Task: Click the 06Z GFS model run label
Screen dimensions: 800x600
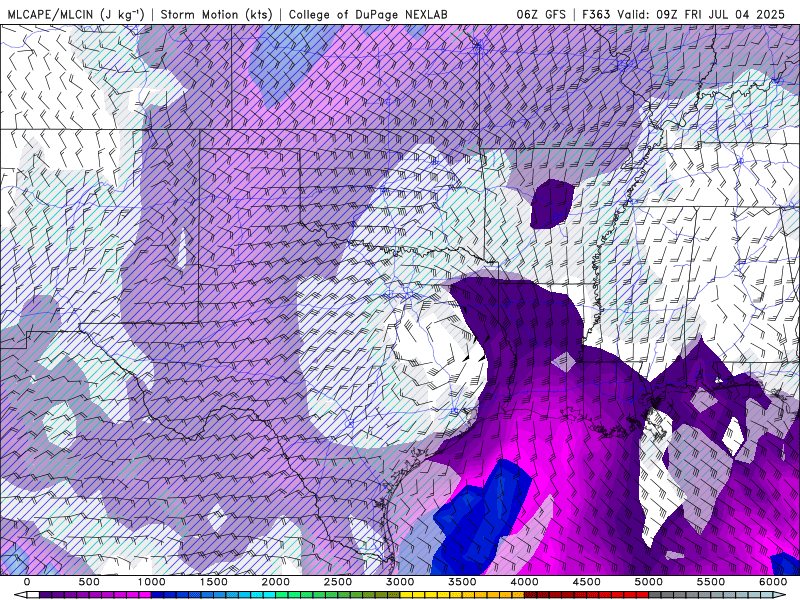Action: 541,14
